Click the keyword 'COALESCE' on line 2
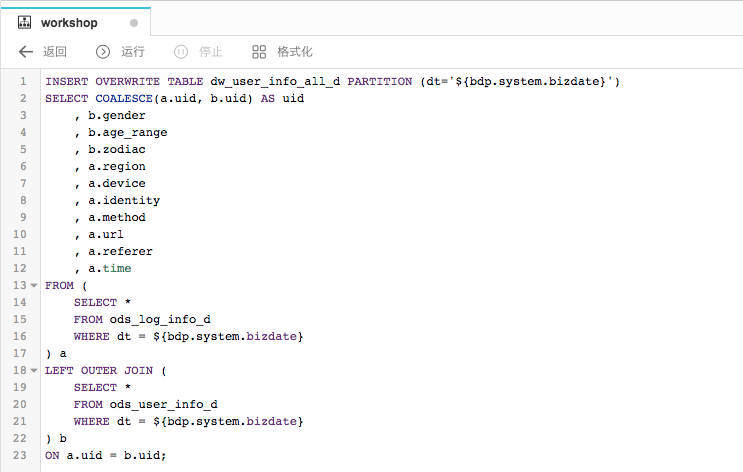The image size is (743, 472). pyautogui.click(x=124, y=99)
